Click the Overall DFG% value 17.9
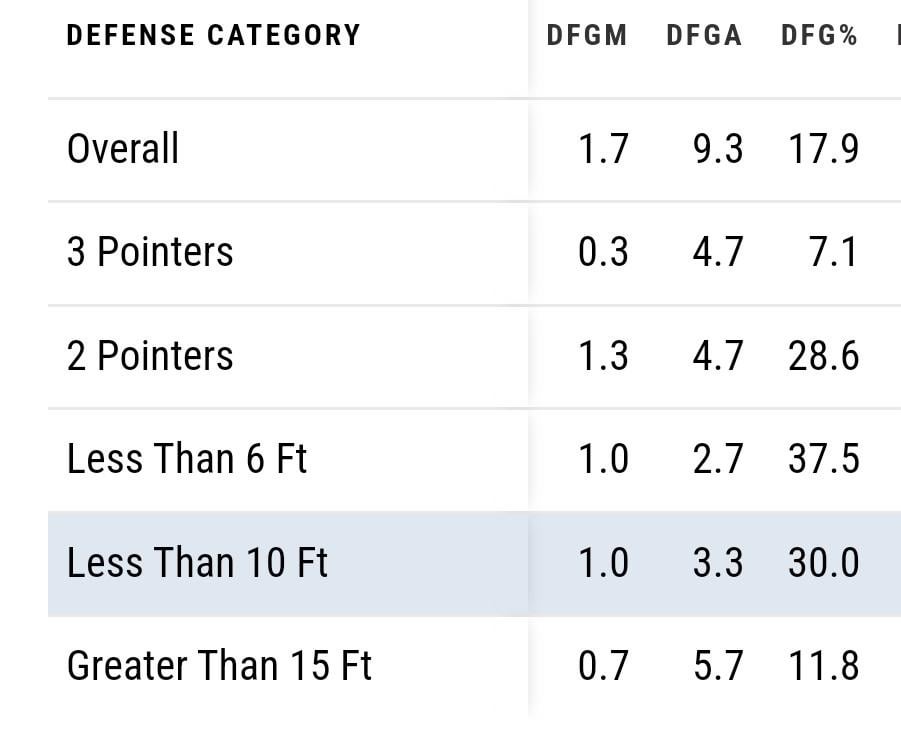 pyautogui.click(x=822, y=150)
